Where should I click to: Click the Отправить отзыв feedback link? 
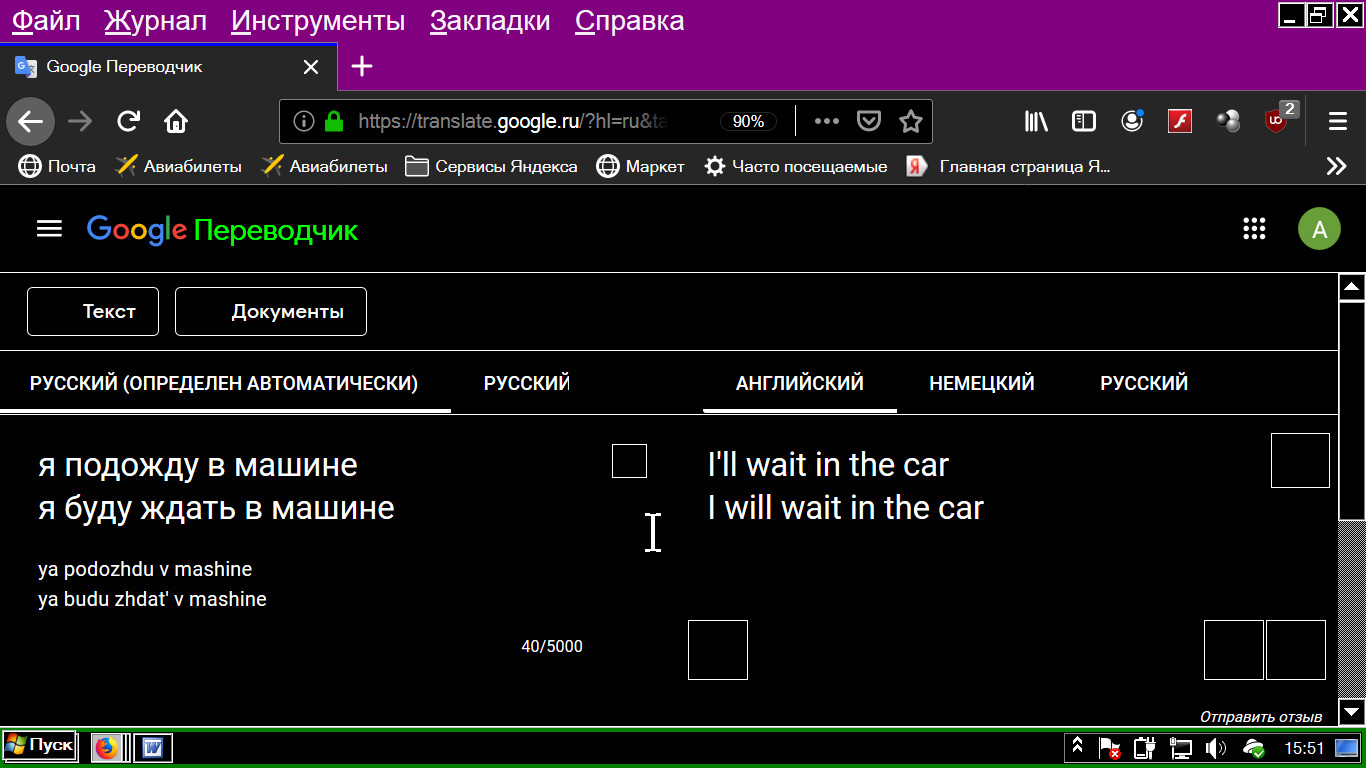point(1261,717)
